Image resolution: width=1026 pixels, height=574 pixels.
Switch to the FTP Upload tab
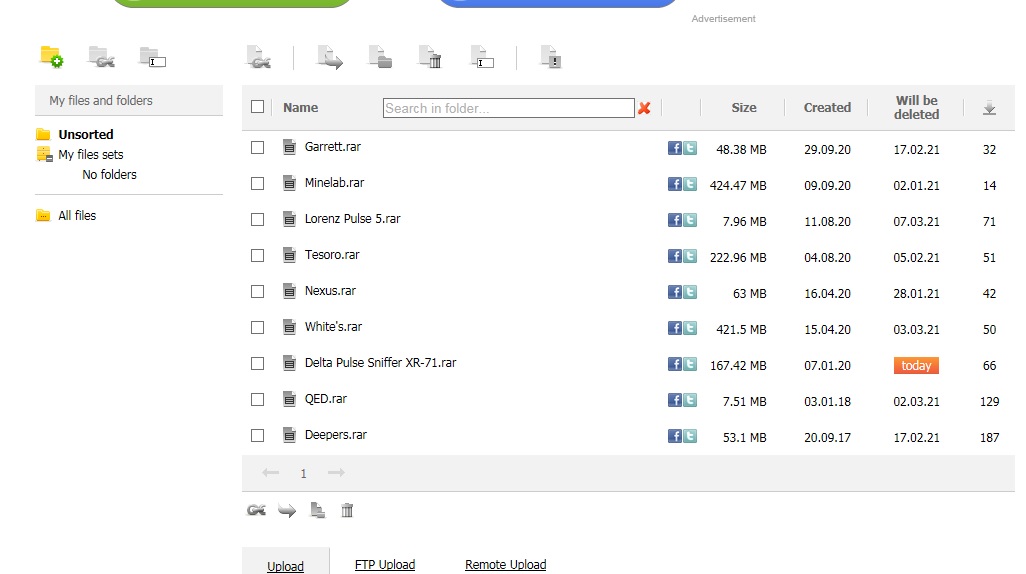tap(385, 564)
